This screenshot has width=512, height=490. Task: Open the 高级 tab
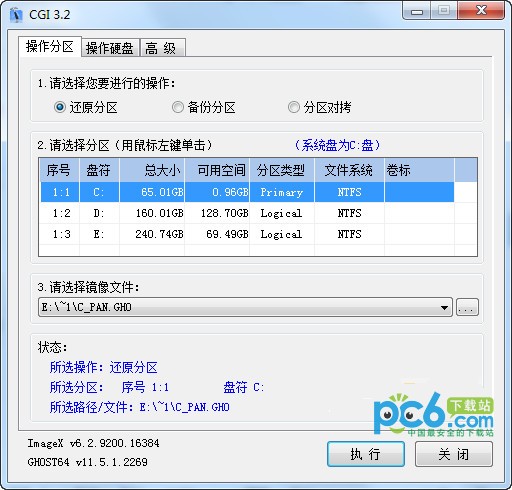pos(162,48)
